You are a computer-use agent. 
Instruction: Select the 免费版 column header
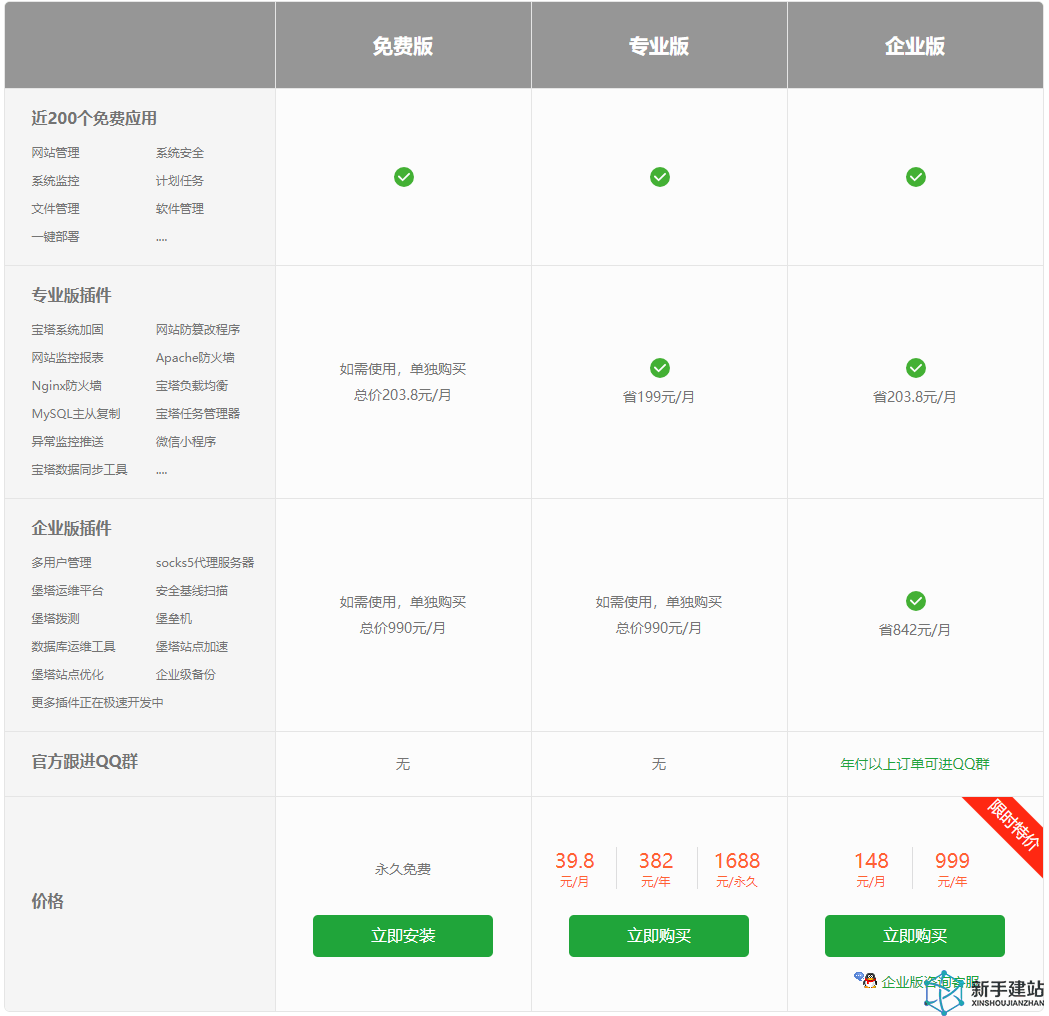(403, 45)
